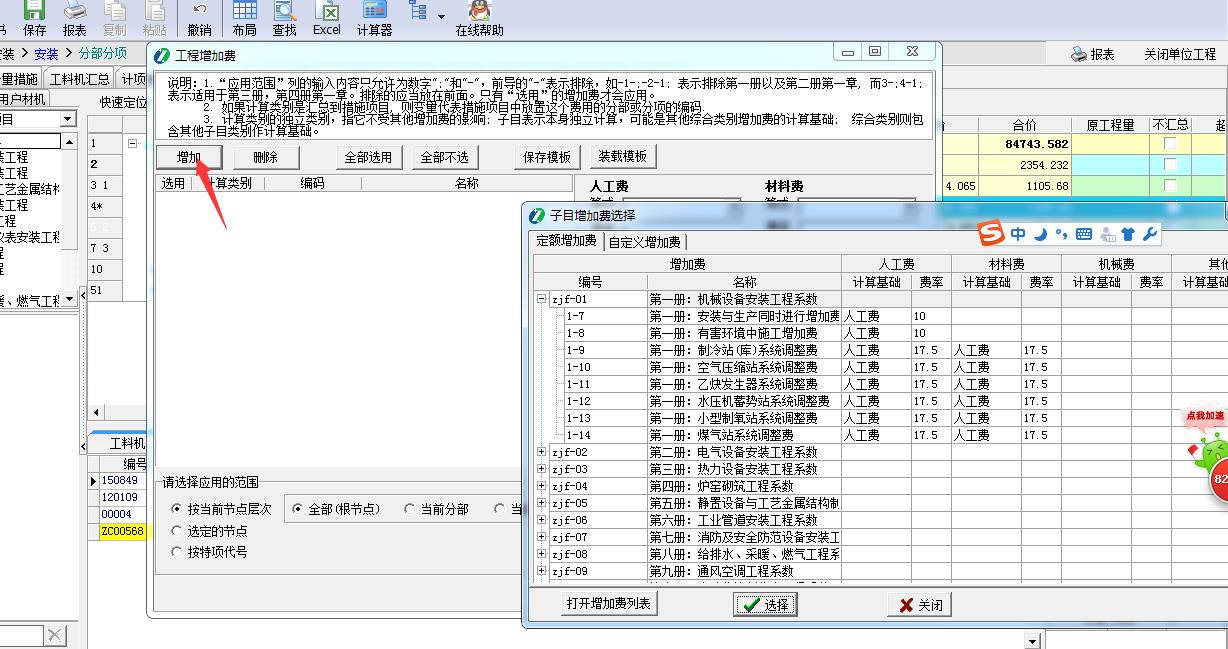Expand the zjf-08 给排水 node
The image size is (1228, 649).
(542, 554)
